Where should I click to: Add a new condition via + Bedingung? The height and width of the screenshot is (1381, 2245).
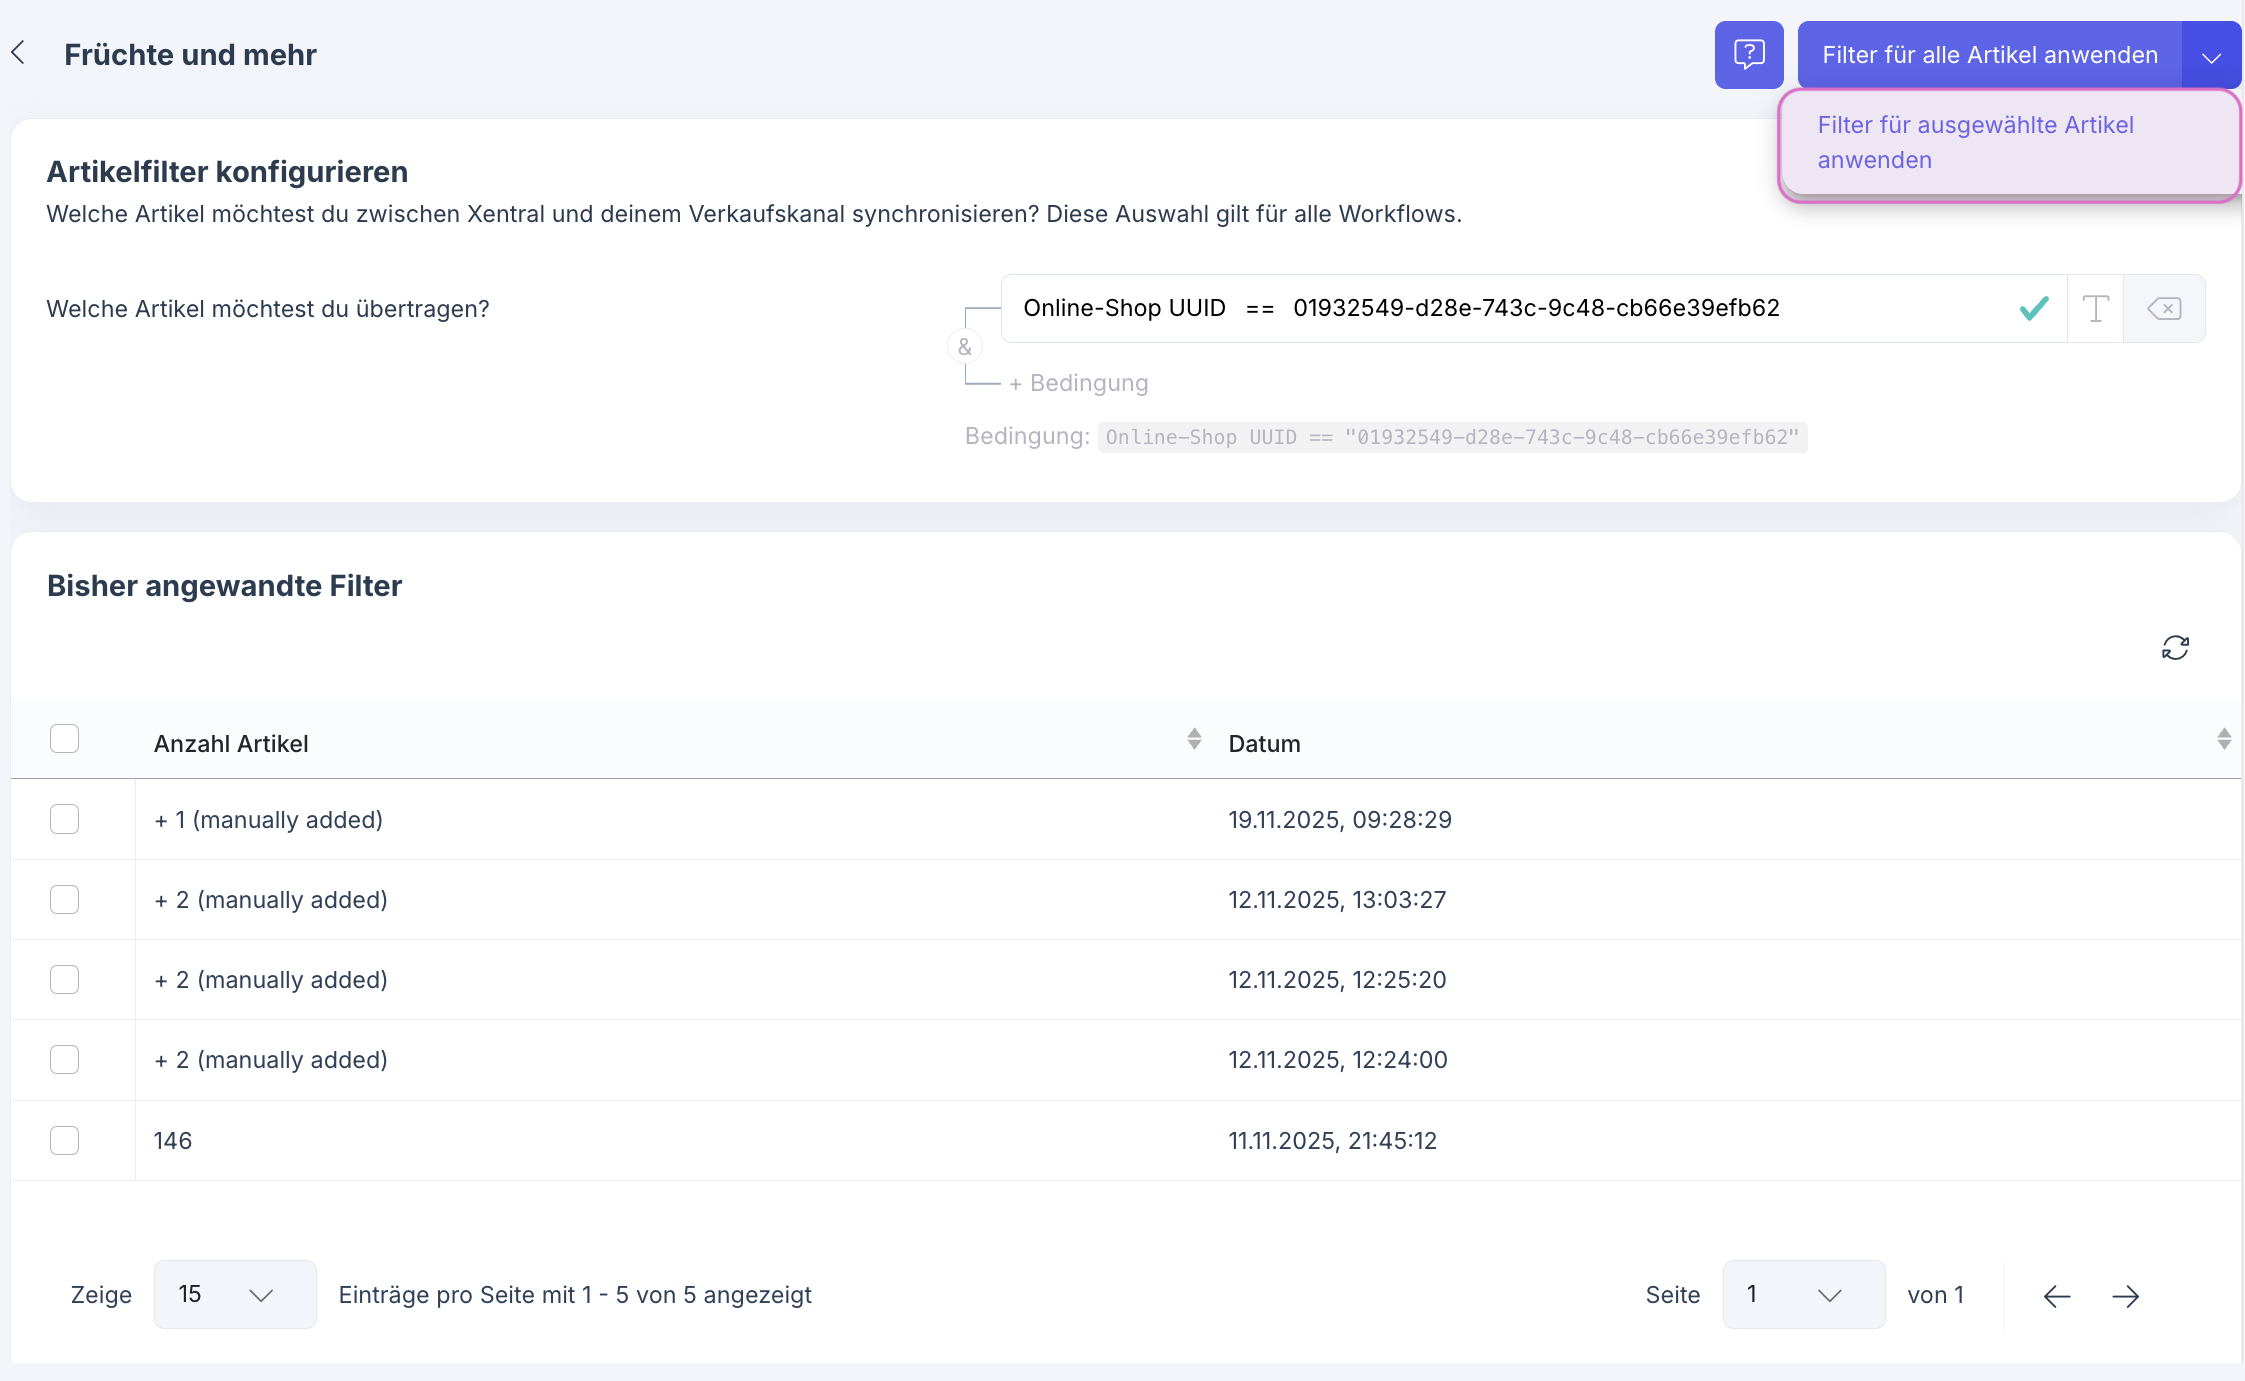pos(1078,383)
